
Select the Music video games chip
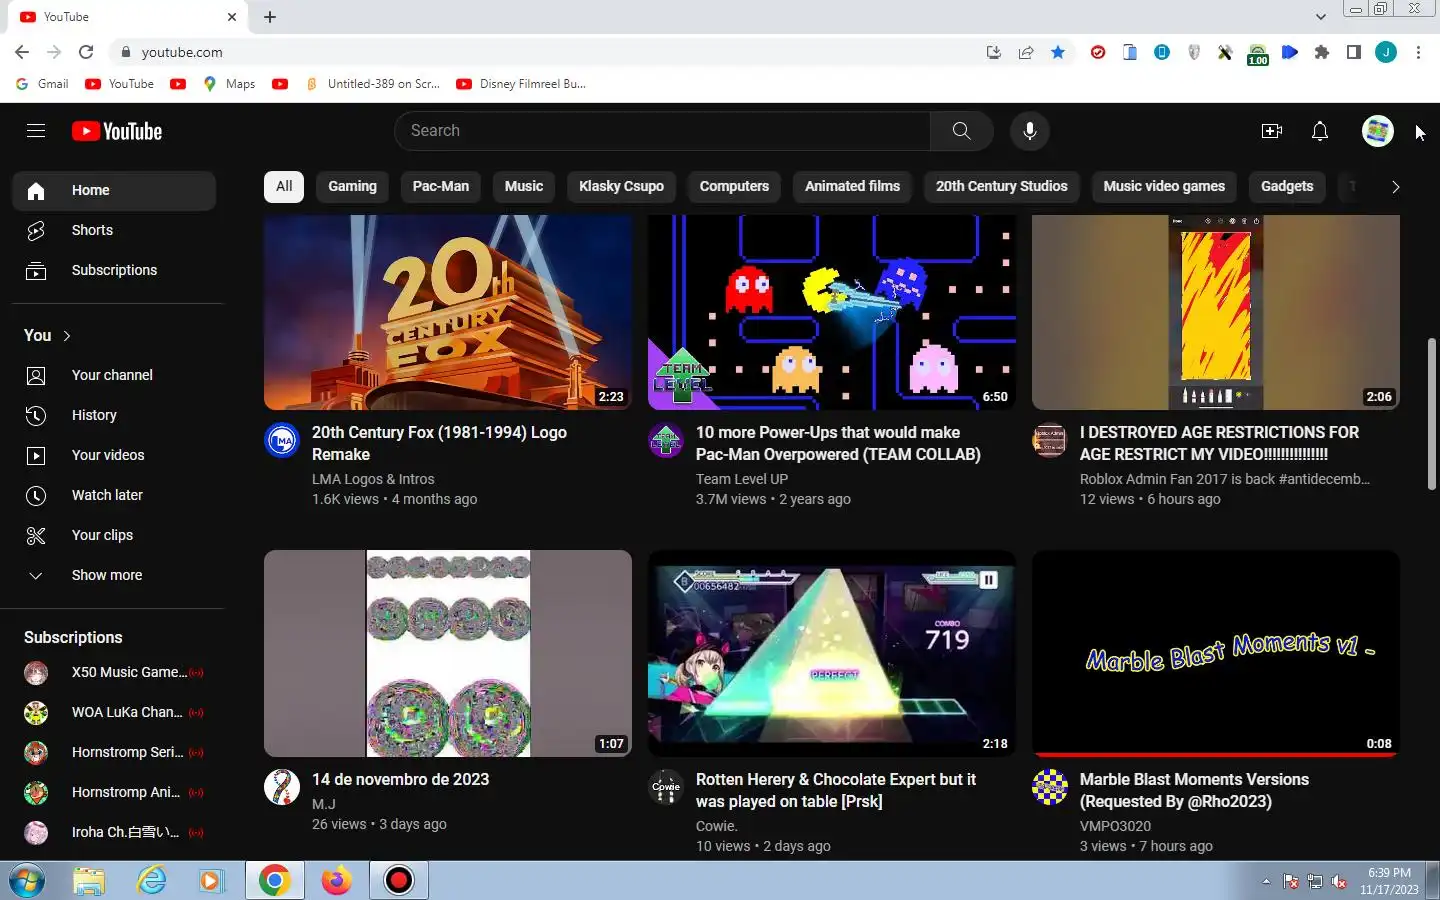[x=1164, y=186]
